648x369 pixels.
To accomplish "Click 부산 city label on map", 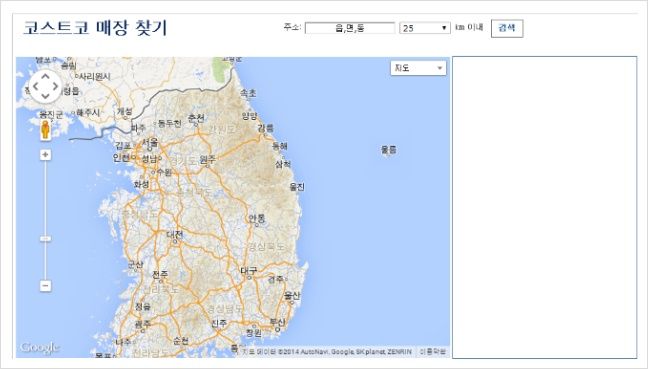I will 277,321.
